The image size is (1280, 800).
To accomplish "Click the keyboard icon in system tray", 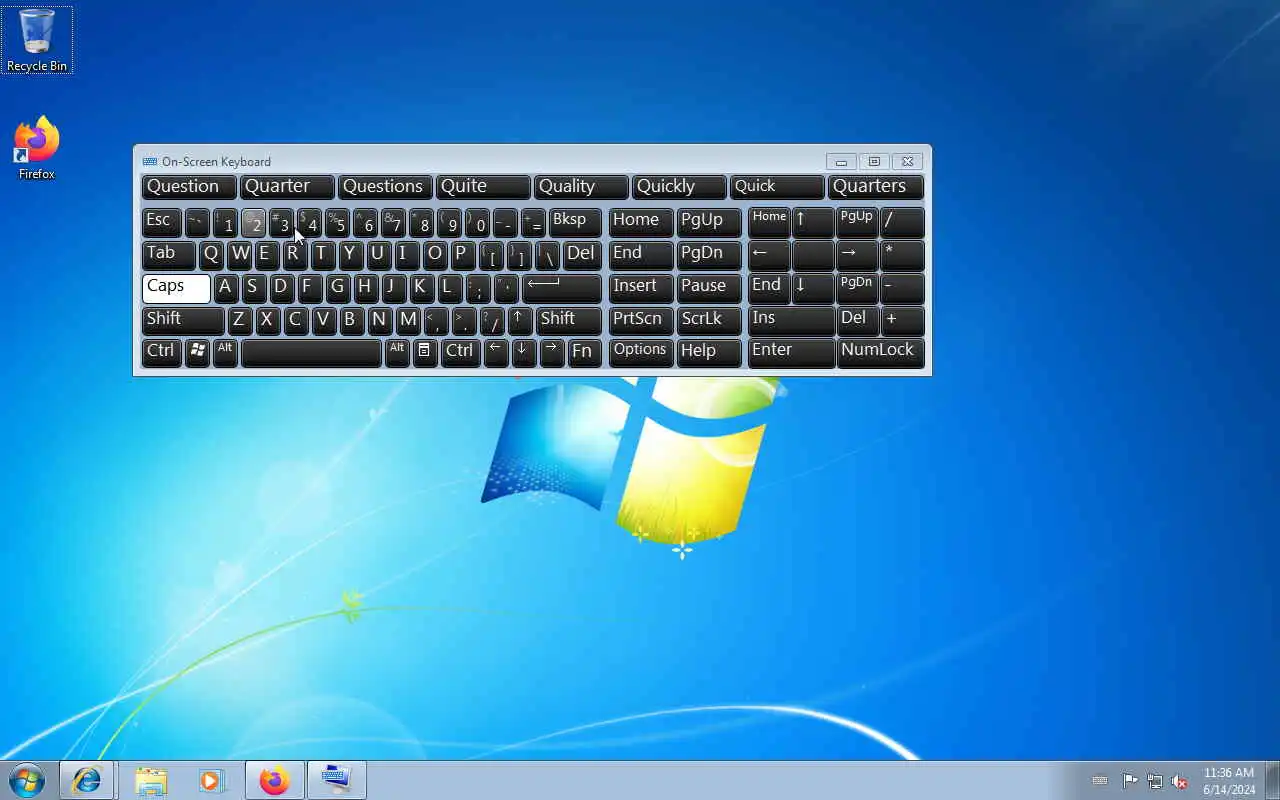I will 1100,781.
